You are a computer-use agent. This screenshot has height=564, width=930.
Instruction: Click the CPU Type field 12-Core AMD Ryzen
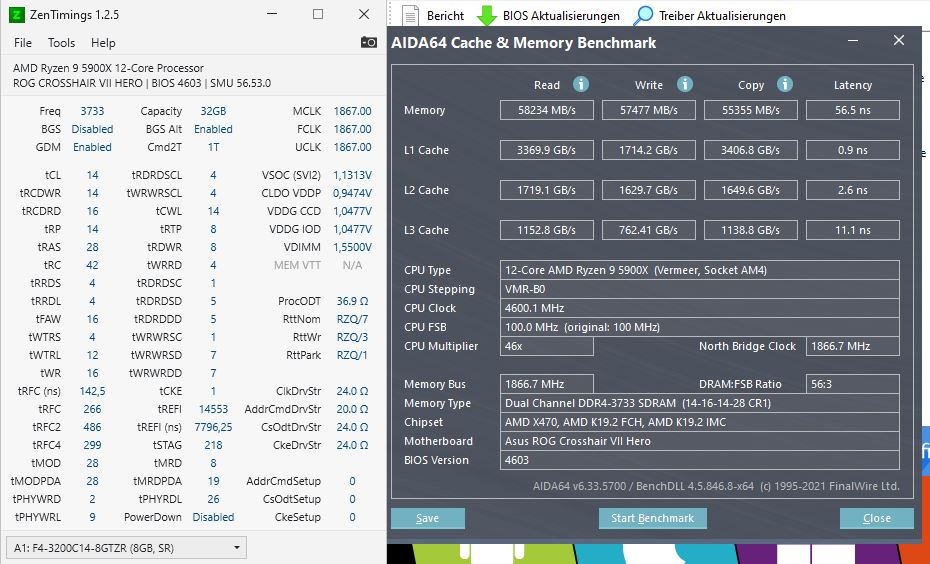pos(700,270)
